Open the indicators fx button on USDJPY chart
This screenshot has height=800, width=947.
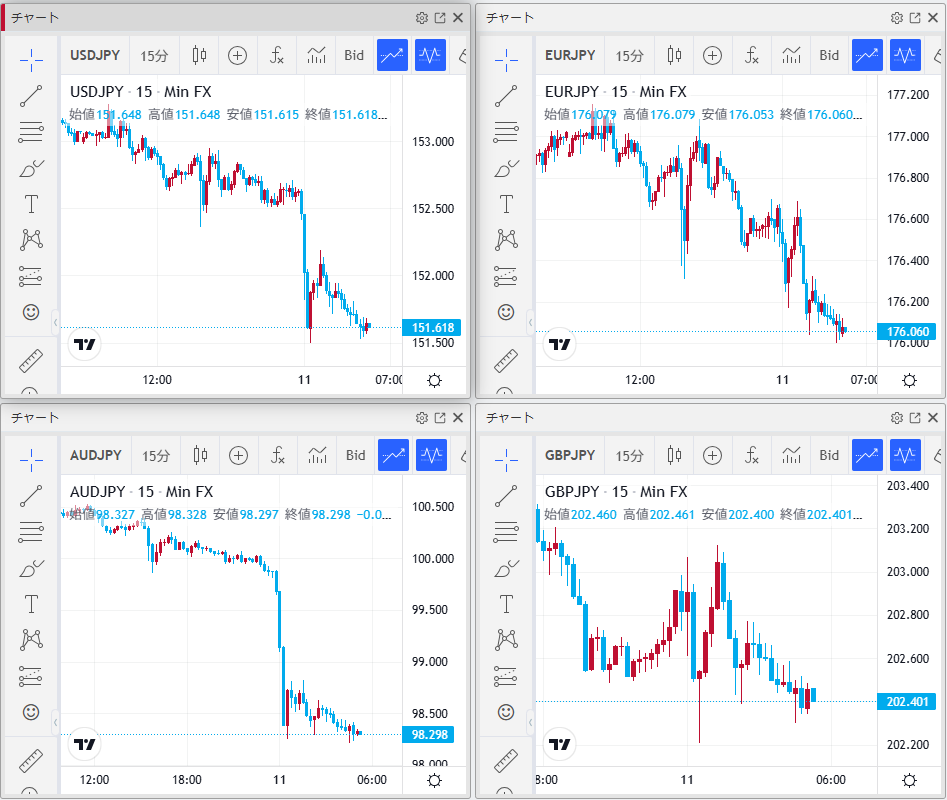coord(277,55)
